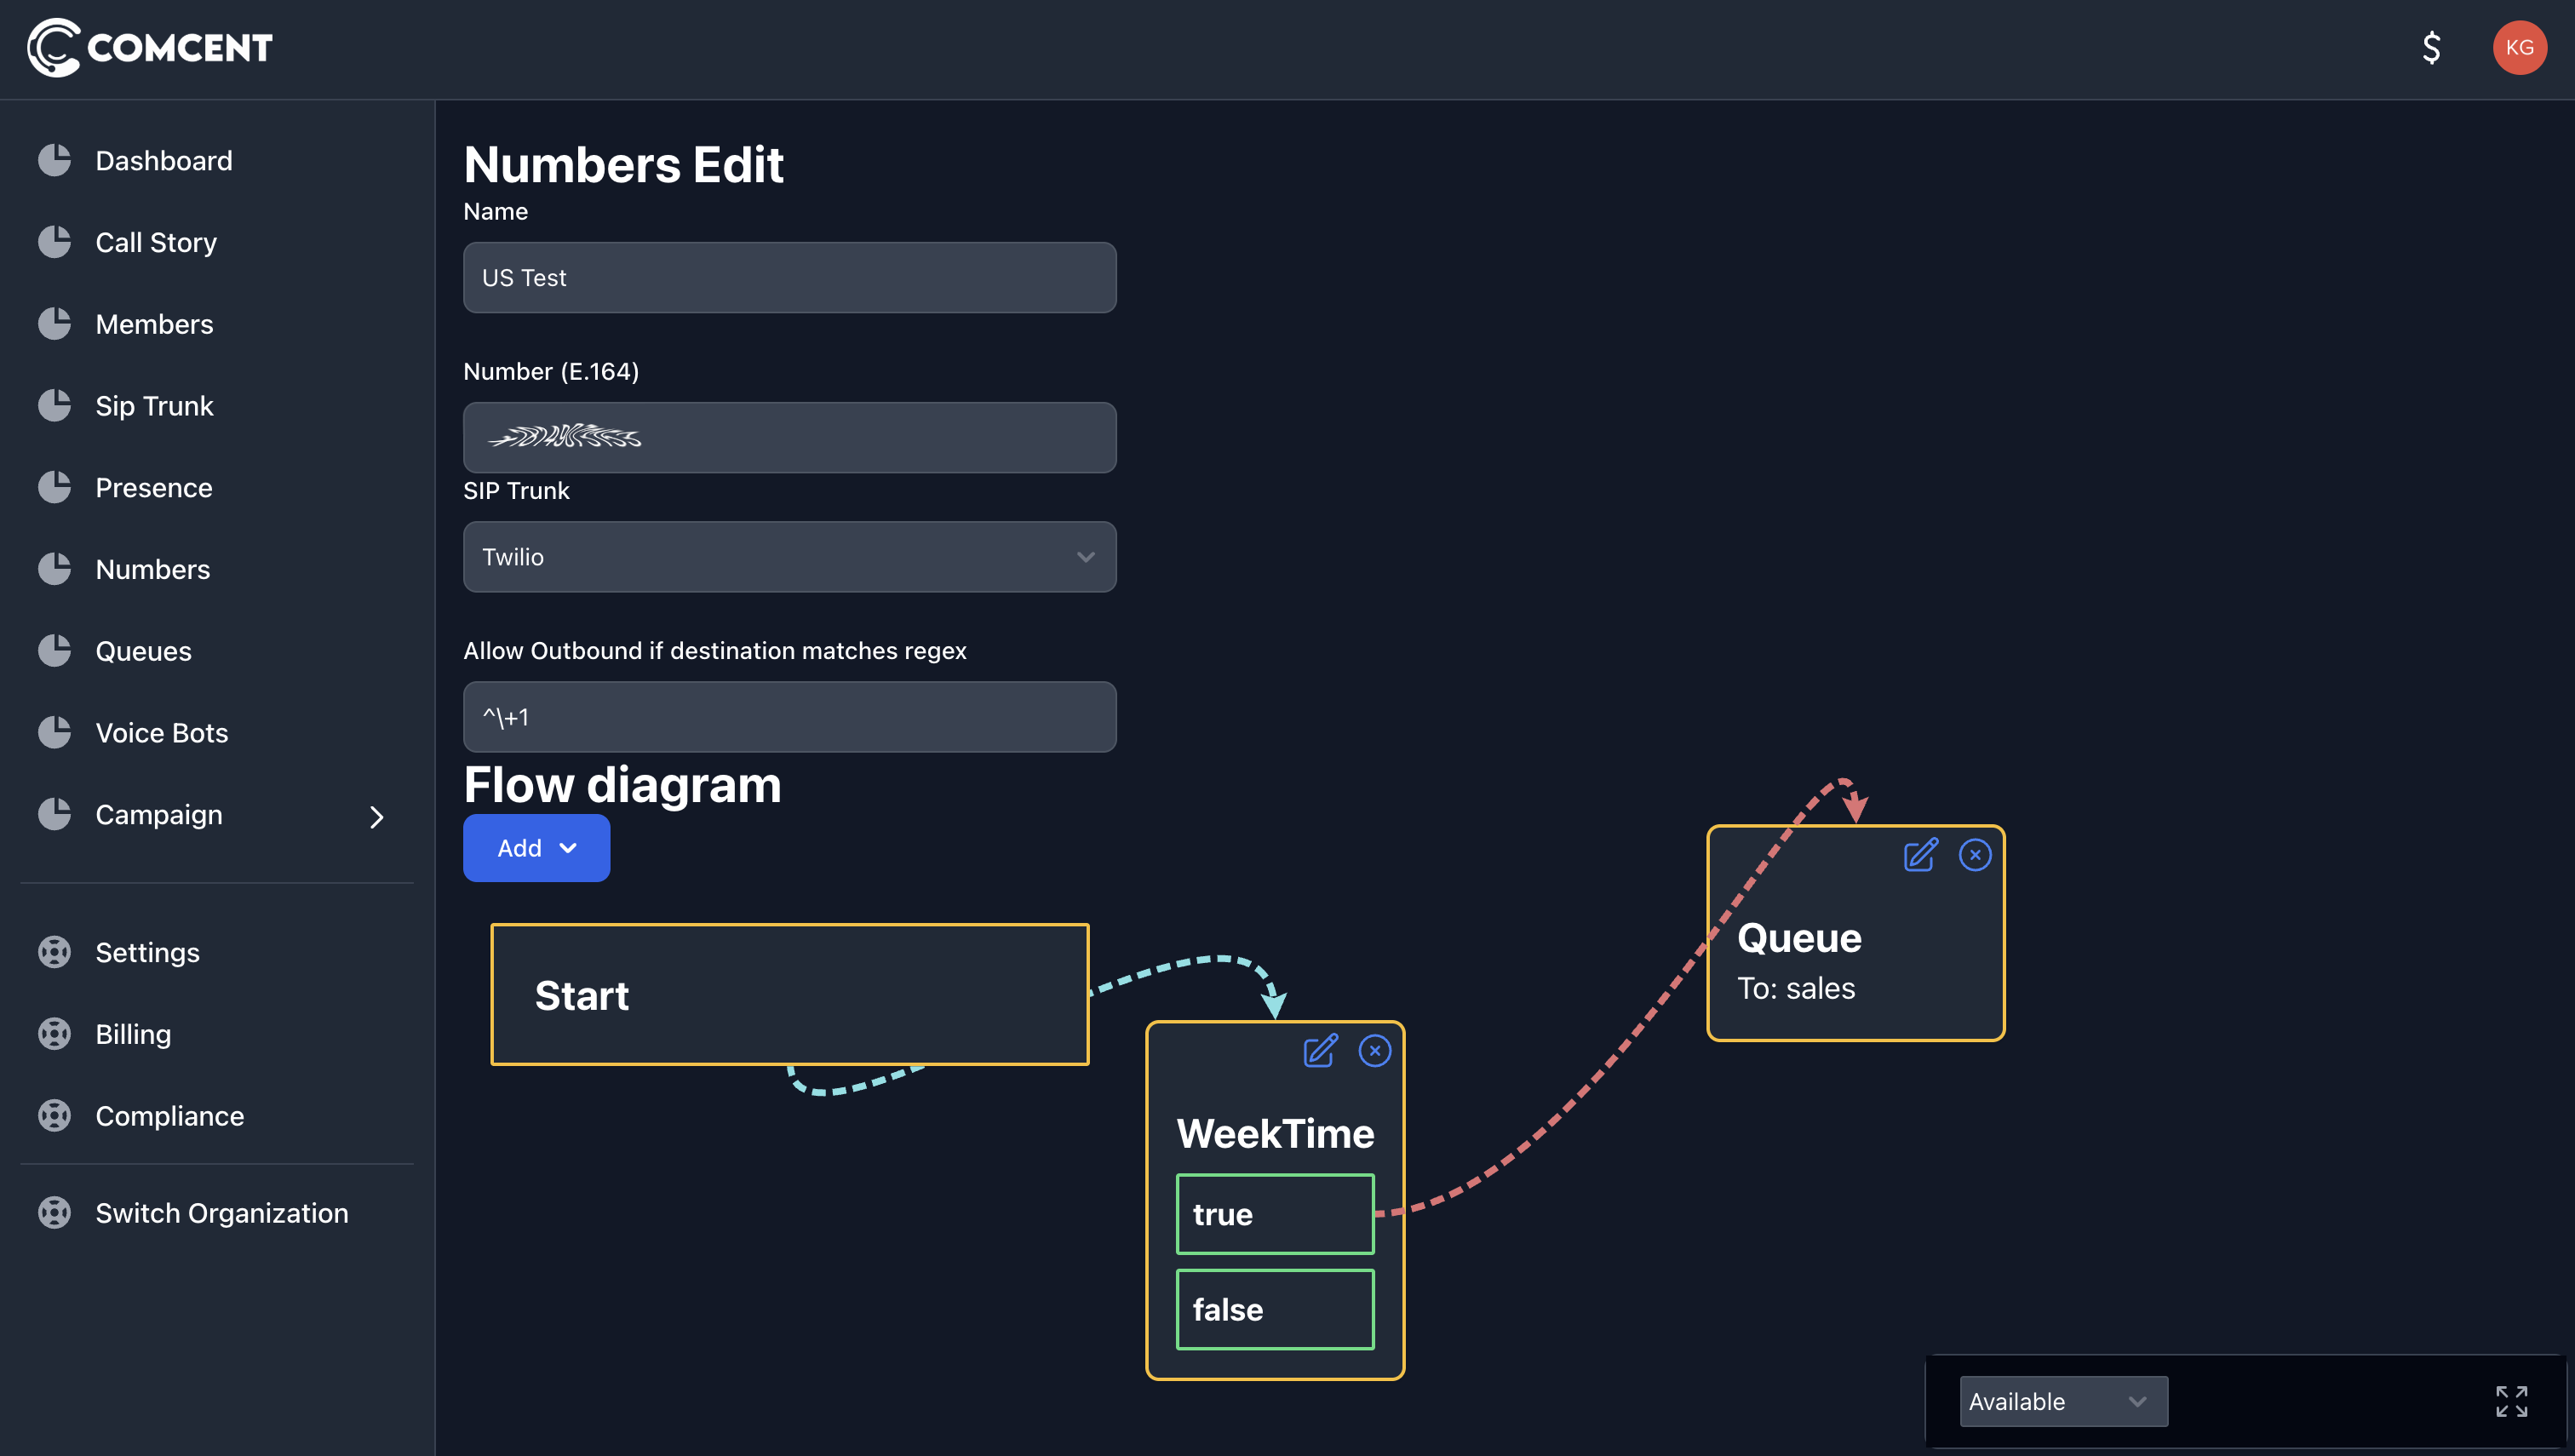Delete the WeekTime node with X icon
The height and width of the screenshot is (1456, 2575).
click(1375, 1051)
